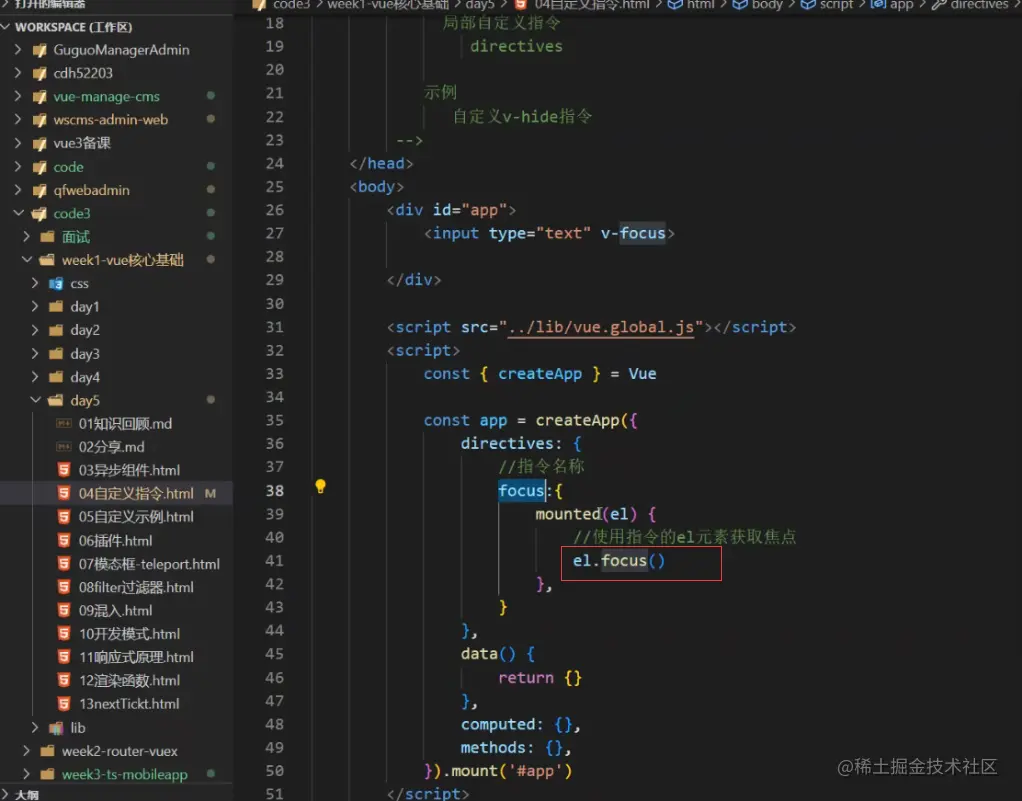
Task: Click the day5 open folder icon
Action: (x=56, y=400)
